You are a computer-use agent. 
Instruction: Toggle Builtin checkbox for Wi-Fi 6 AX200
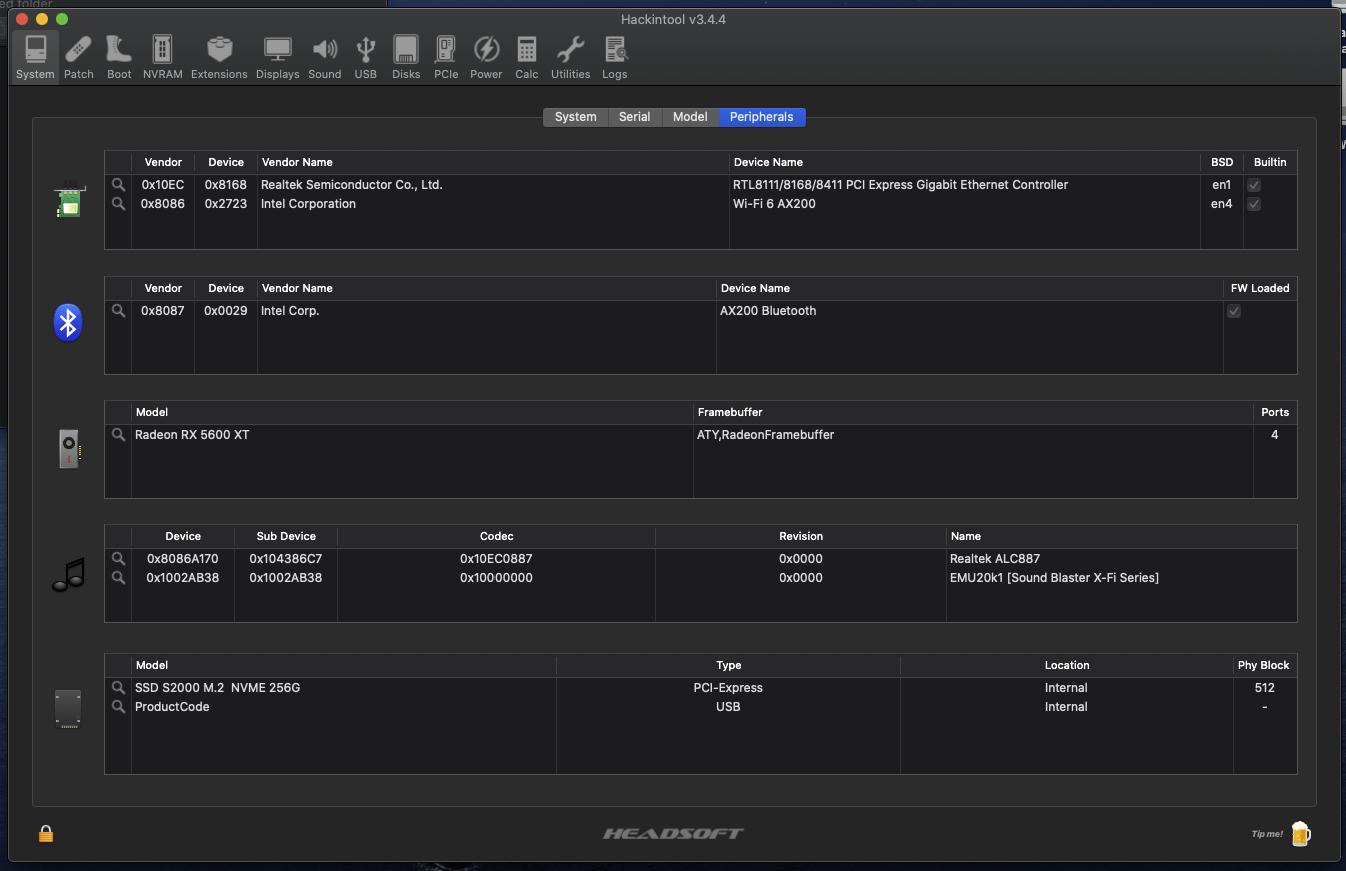1253,204
